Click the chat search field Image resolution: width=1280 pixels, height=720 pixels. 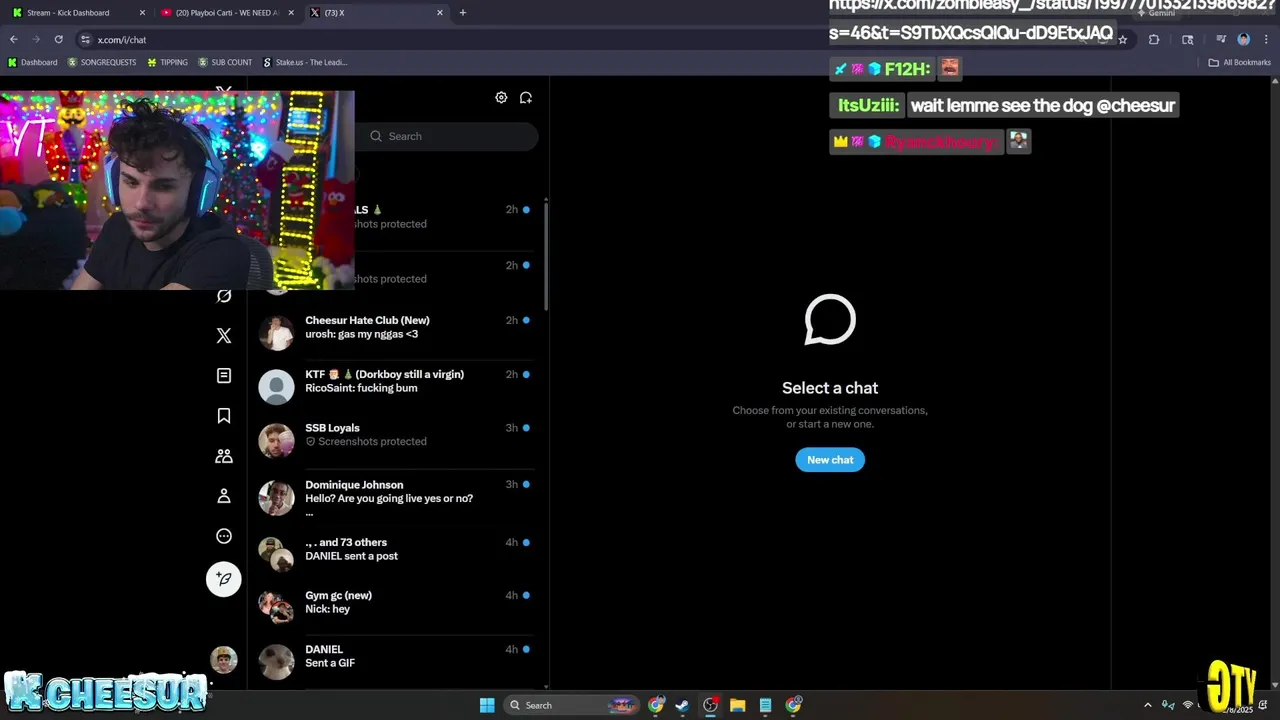[448, 136]
